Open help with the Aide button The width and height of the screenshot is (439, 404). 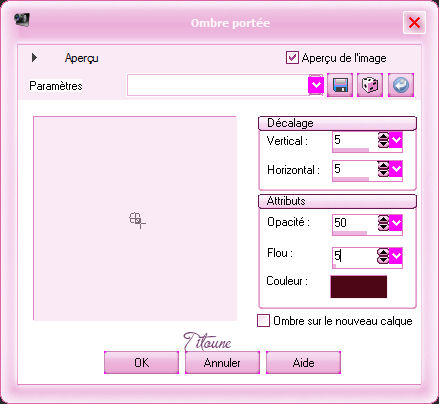303,362
